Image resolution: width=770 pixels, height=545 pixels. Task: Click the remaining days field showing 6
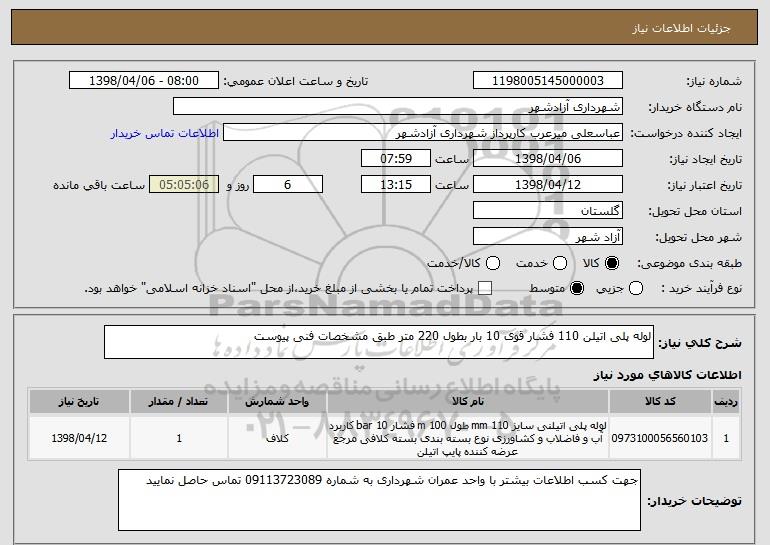(288, 185)
